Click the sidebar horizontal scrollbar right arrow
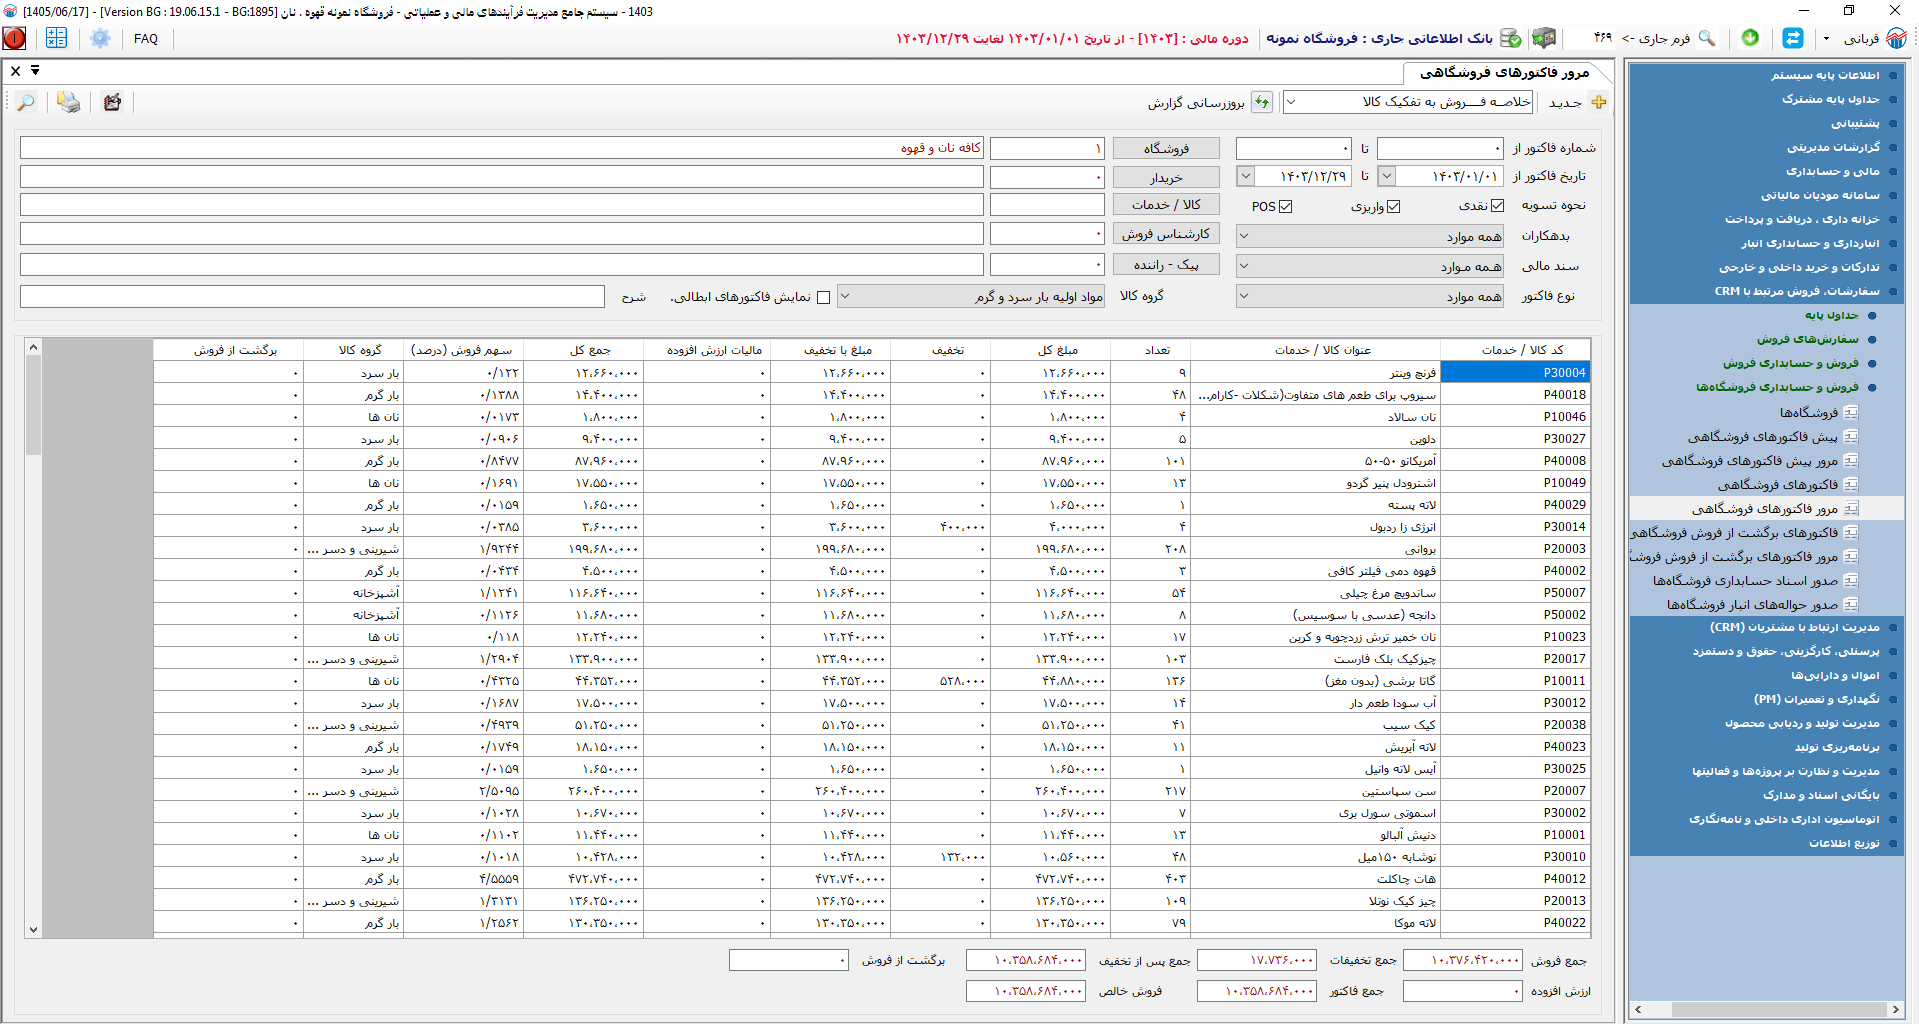The width and height of the screenshot is (1919, 1024). pos(1895,1009)
